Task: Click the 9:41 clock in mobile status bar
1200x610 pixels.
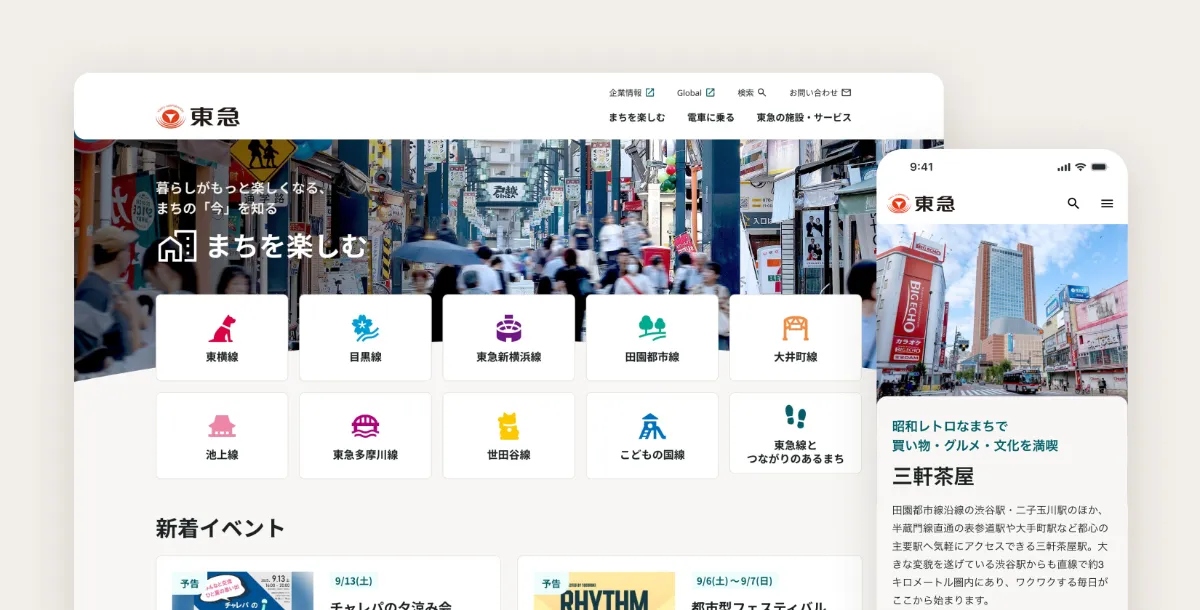Action: [921, 167]
